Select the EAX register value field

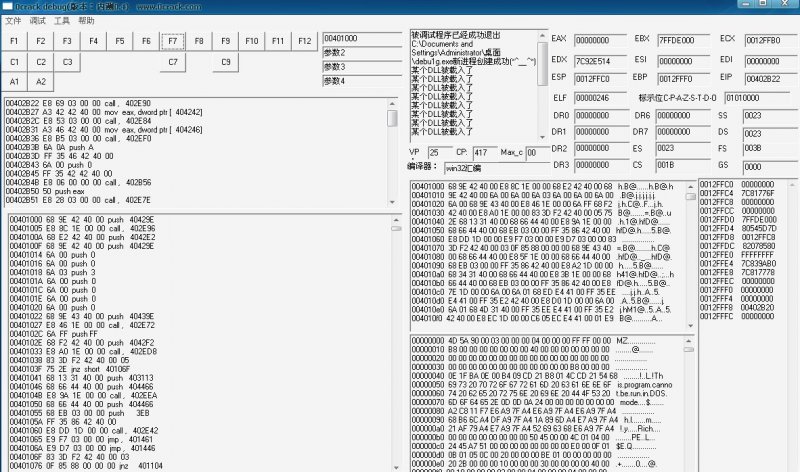[x=600, y=40]
